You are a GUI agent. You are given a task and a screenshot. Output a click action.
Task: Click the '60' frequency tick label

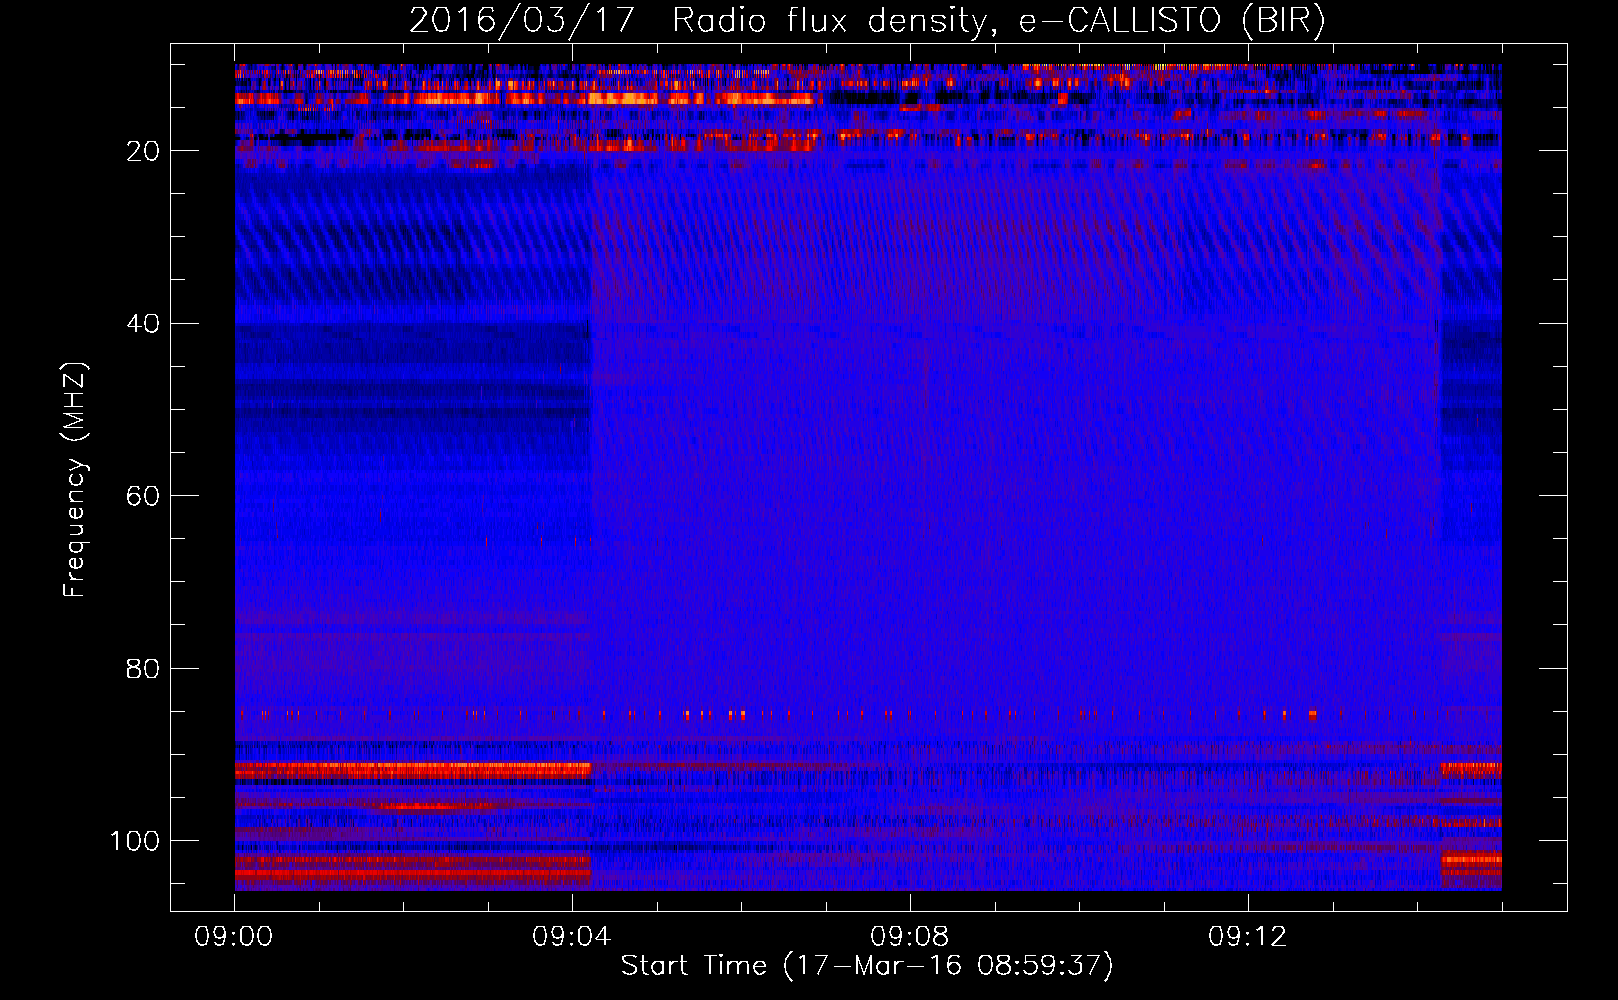click(144, 496)
